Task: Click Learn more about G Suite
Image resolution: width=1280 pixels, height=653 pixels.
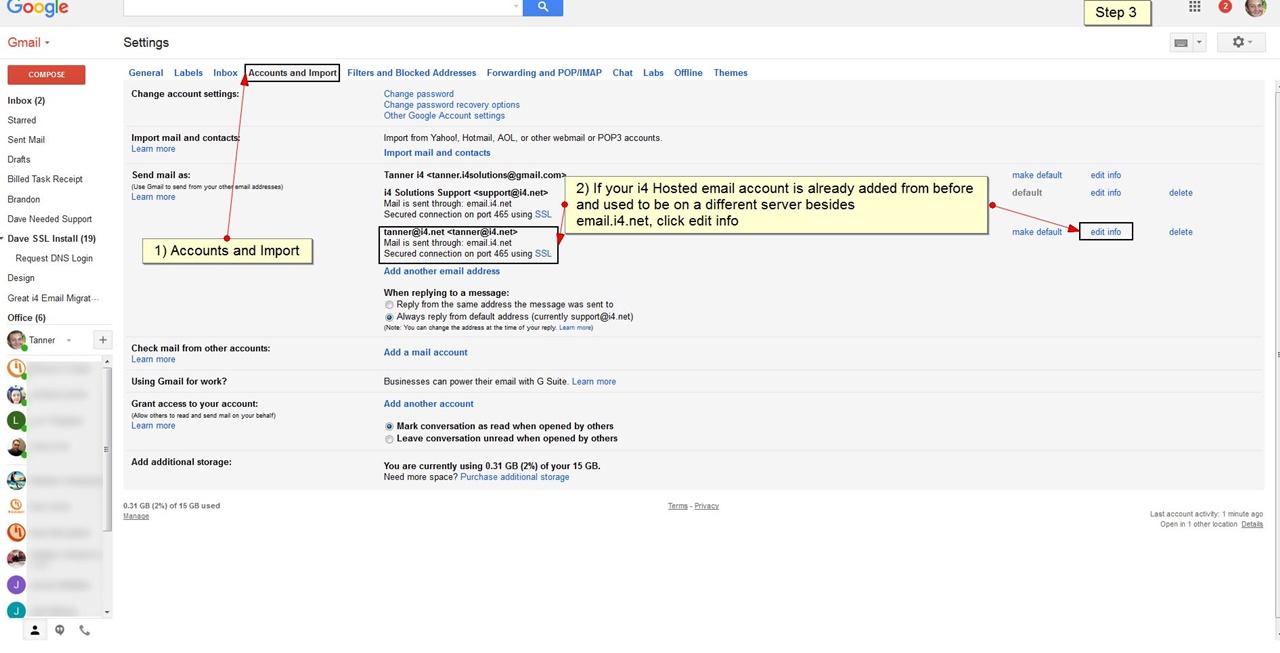Action: (x=594, y=382)
